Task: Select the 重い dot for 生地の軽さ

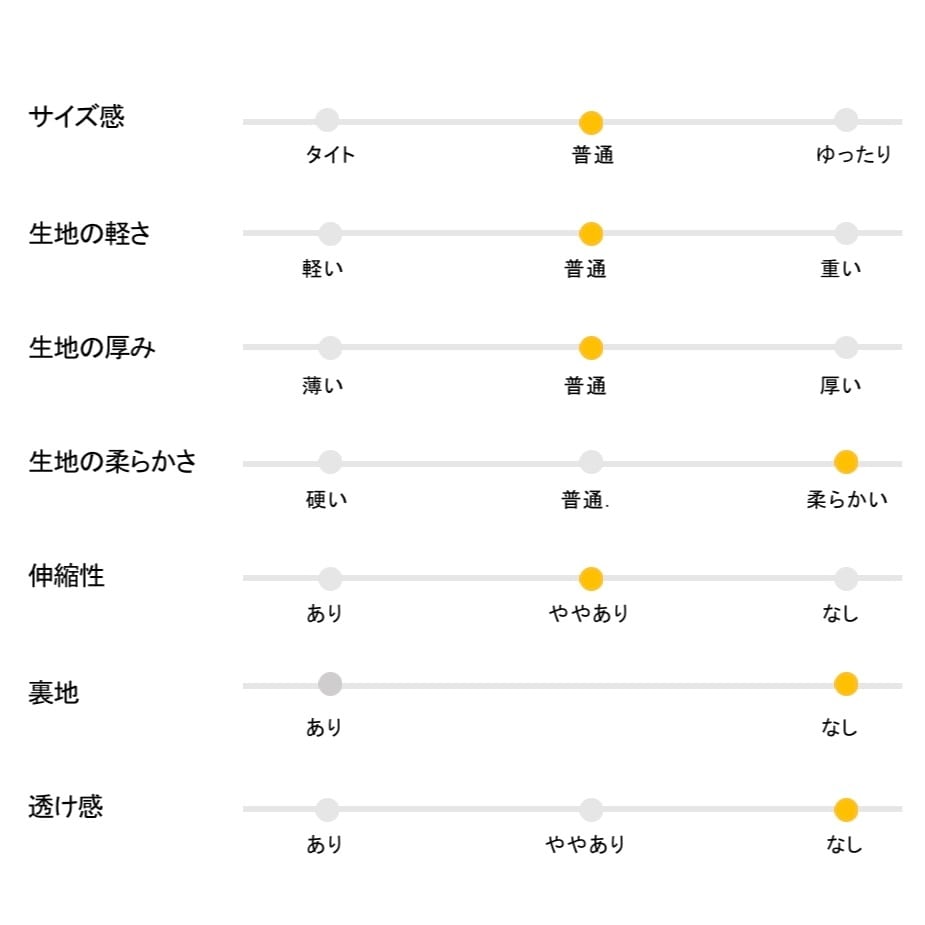Action: click(x=846, y=234)
